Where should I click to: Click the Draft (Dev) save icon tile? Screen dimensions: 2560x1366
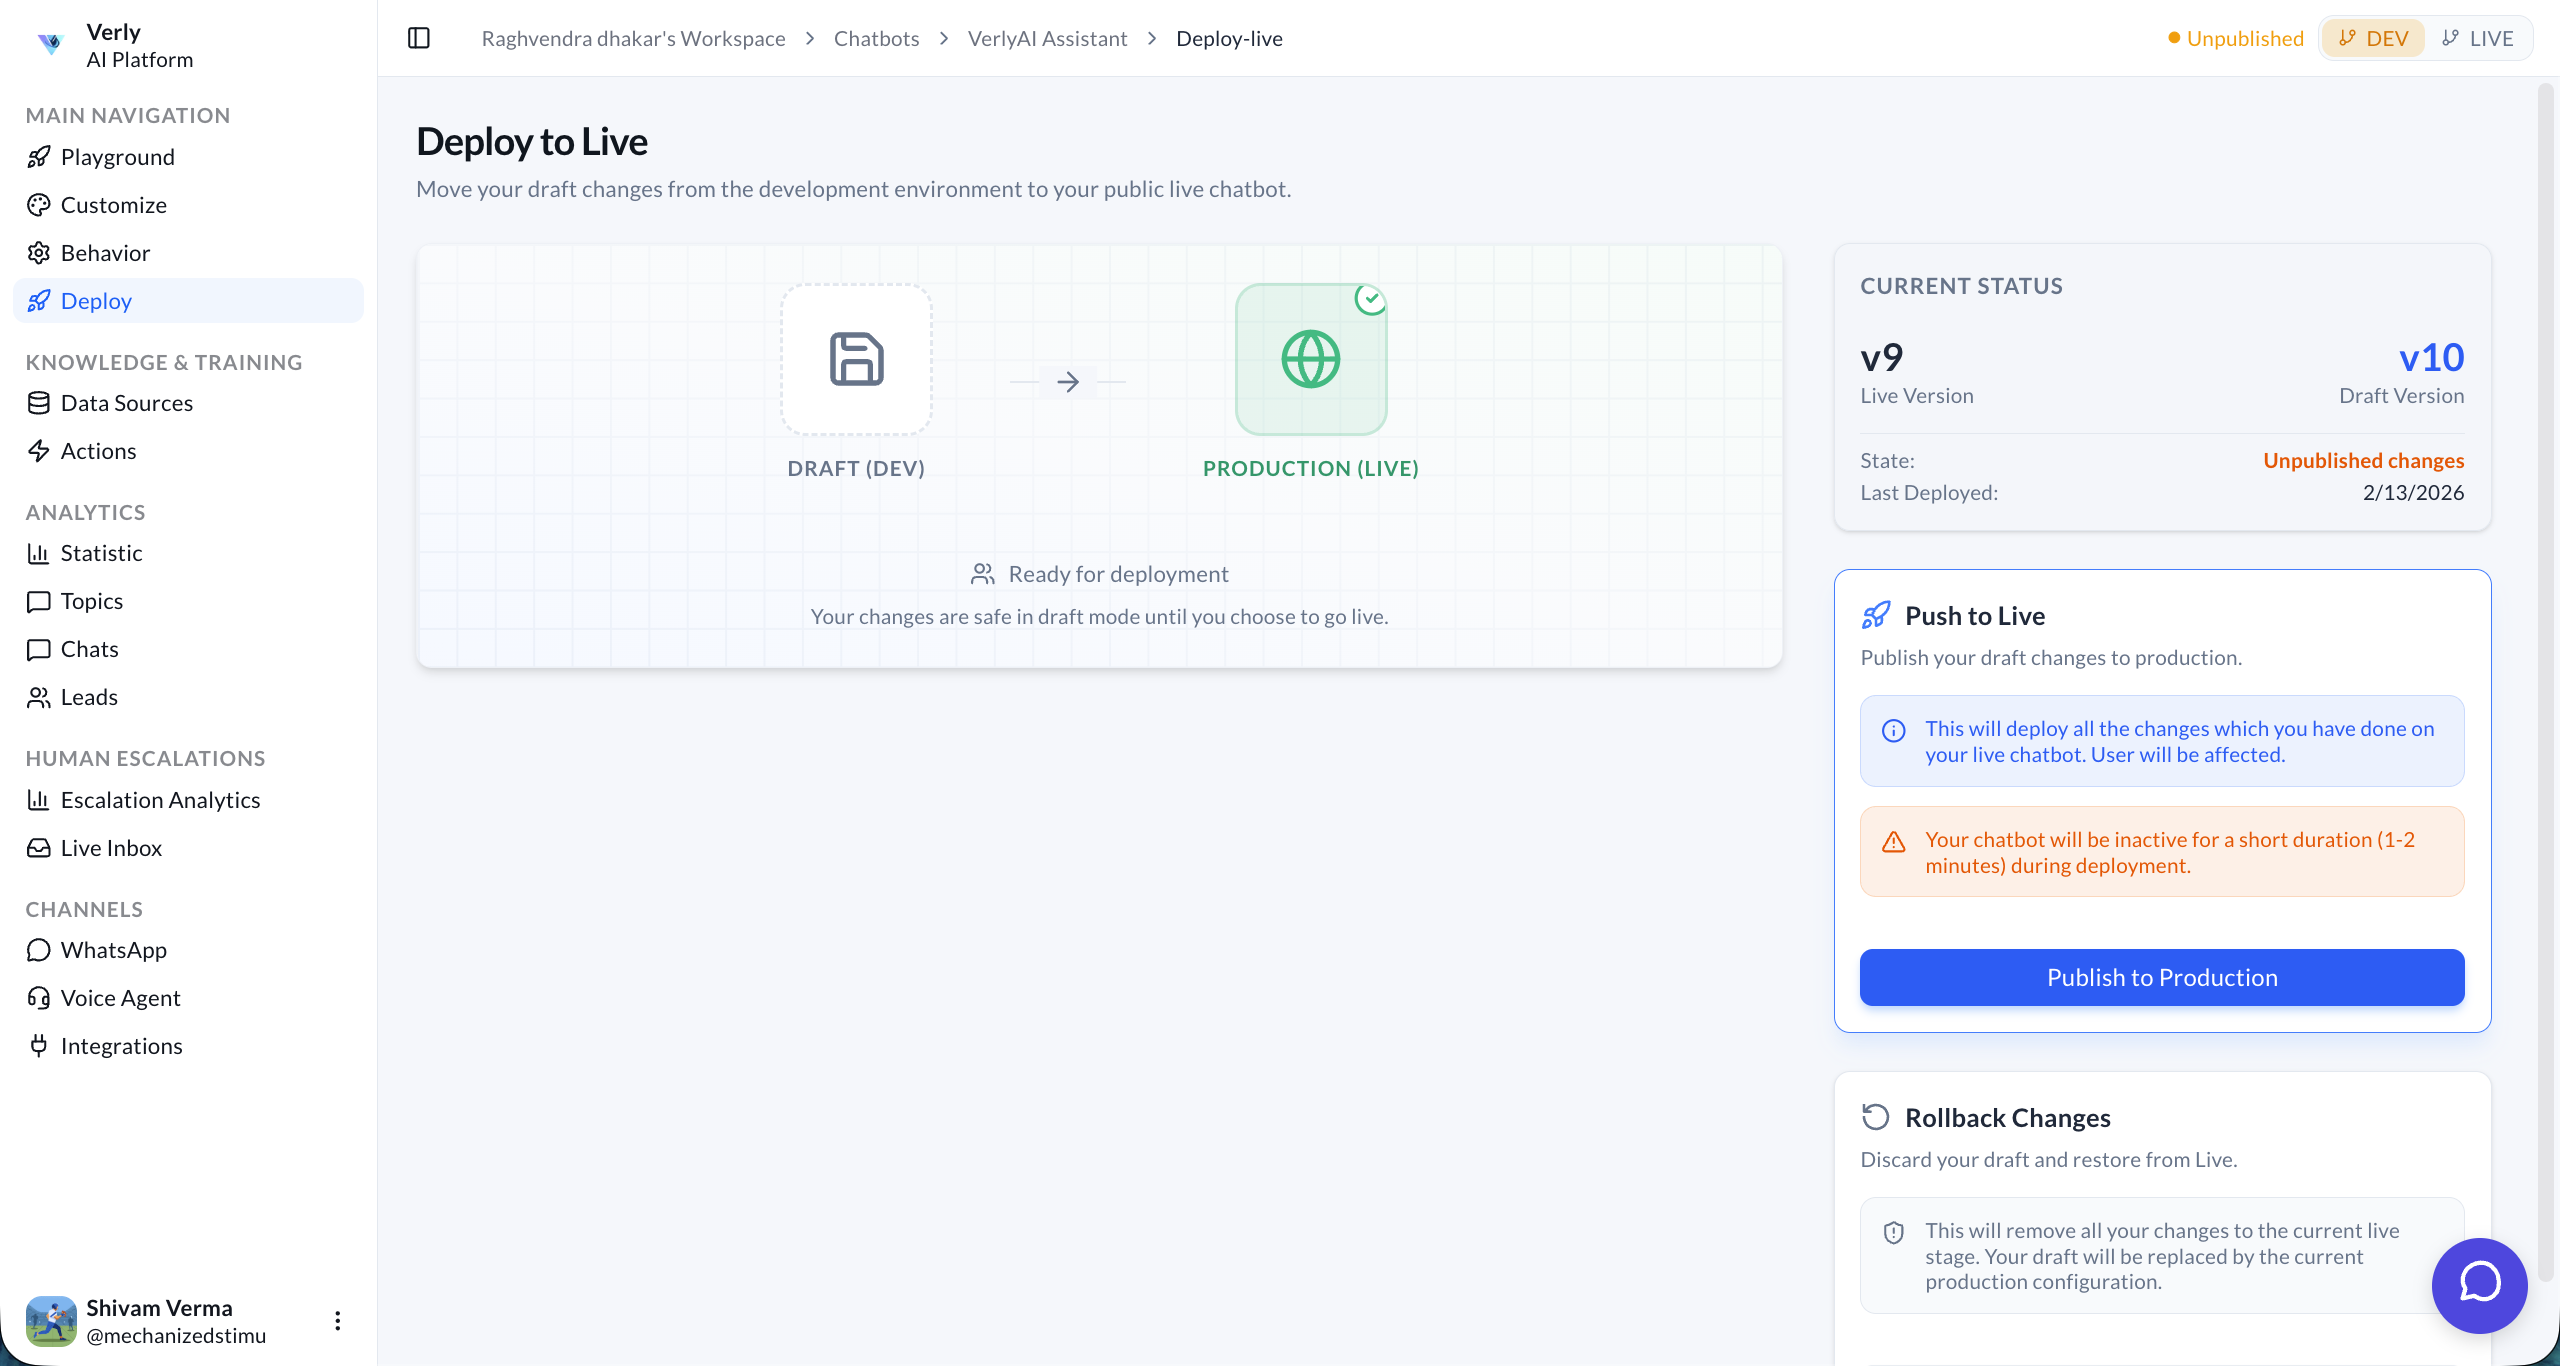coord(856,359)
